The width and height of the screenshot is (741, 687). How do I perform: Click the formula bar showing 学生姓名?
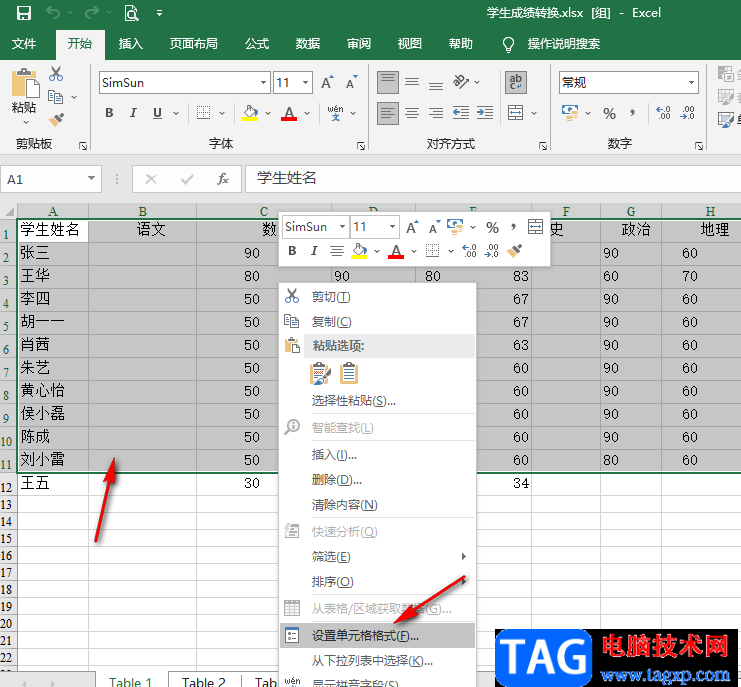492,179
